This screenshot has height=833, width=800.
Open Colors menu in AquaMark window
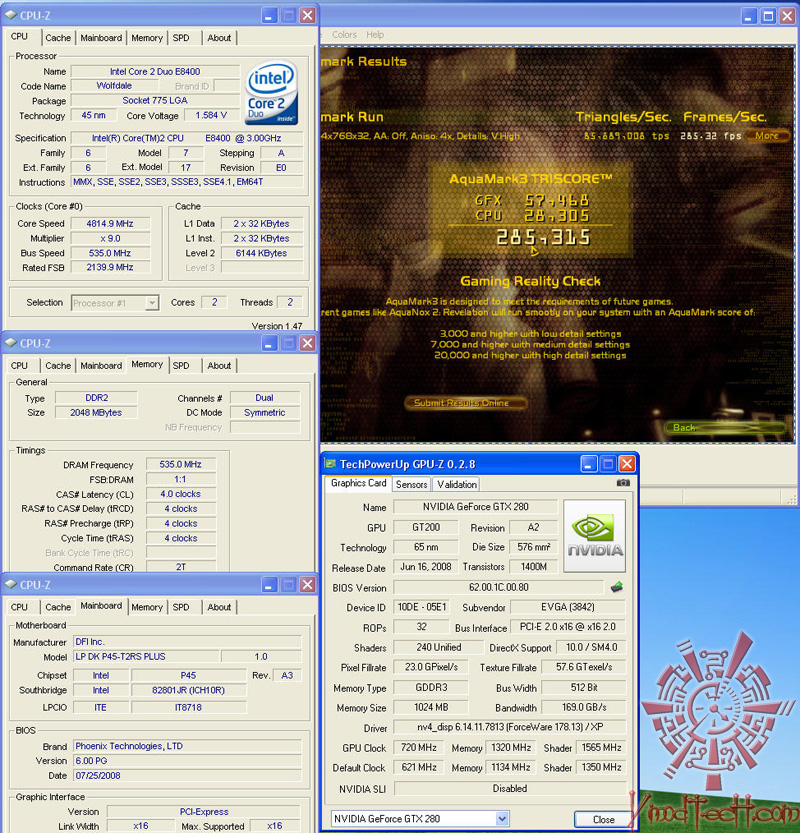(344, 35)
